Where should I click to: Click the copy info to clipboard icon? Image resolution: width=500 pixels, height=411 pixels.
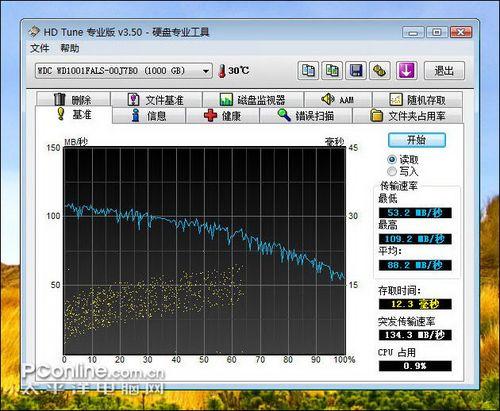pos(308,70)
